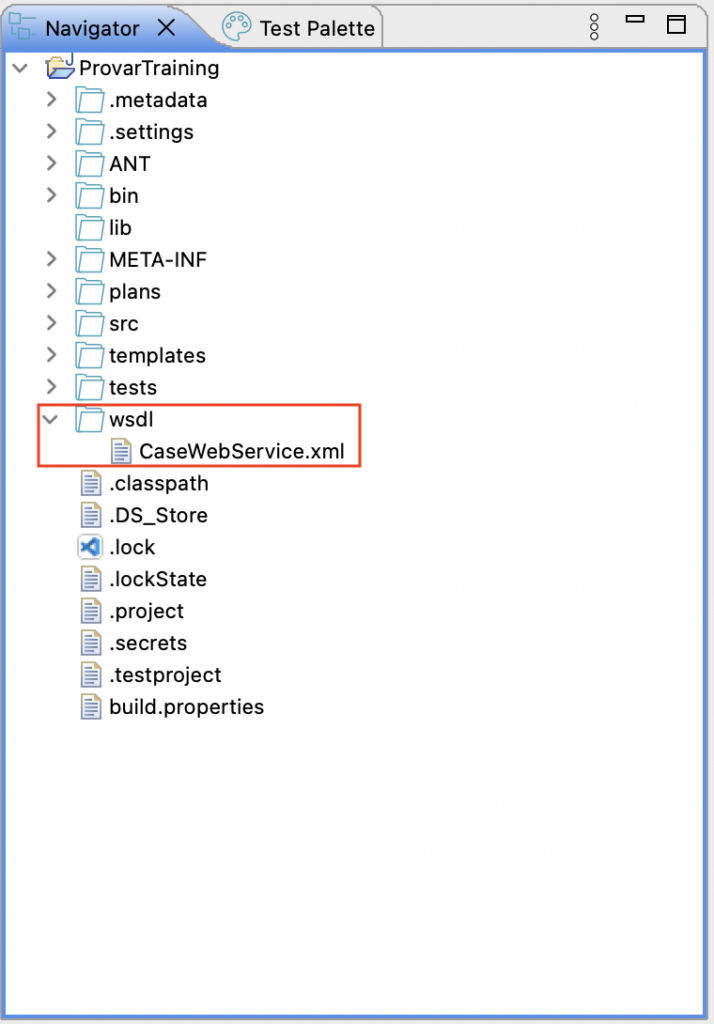
Task: Click the .lock file's Visual Studio icon
Action: (x=91, y=547)
